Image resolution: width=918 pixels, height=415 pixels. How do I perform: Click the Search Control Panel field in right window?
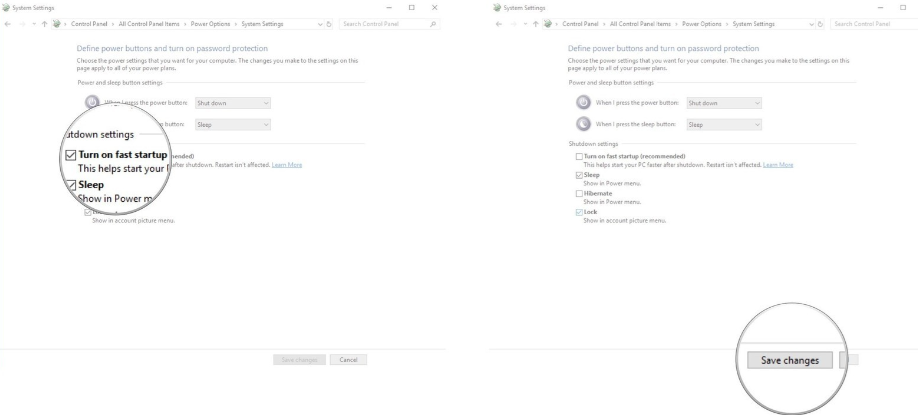pyautogui.click(x=870, y=23)
